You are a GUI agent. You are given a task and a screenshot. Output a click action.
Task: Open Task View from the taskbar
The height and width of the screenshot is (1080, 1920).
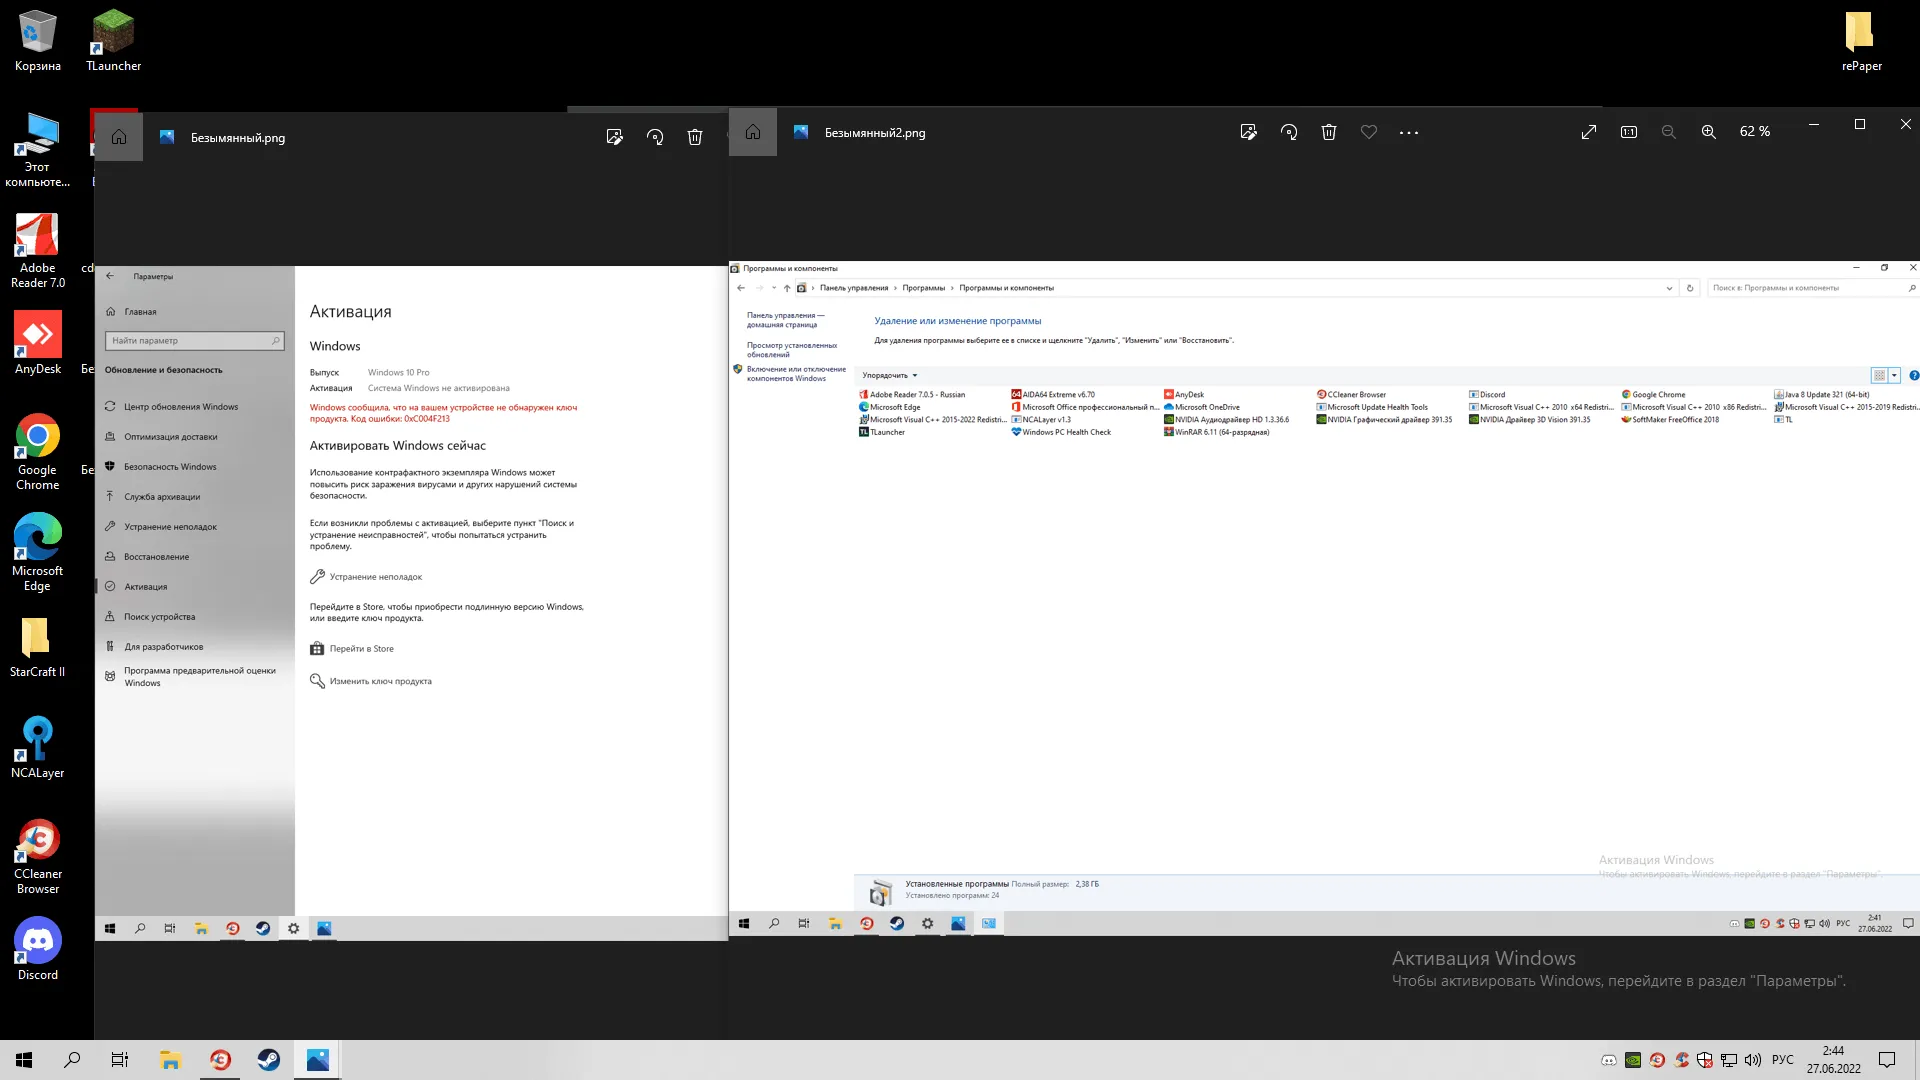pos(120,1060)
